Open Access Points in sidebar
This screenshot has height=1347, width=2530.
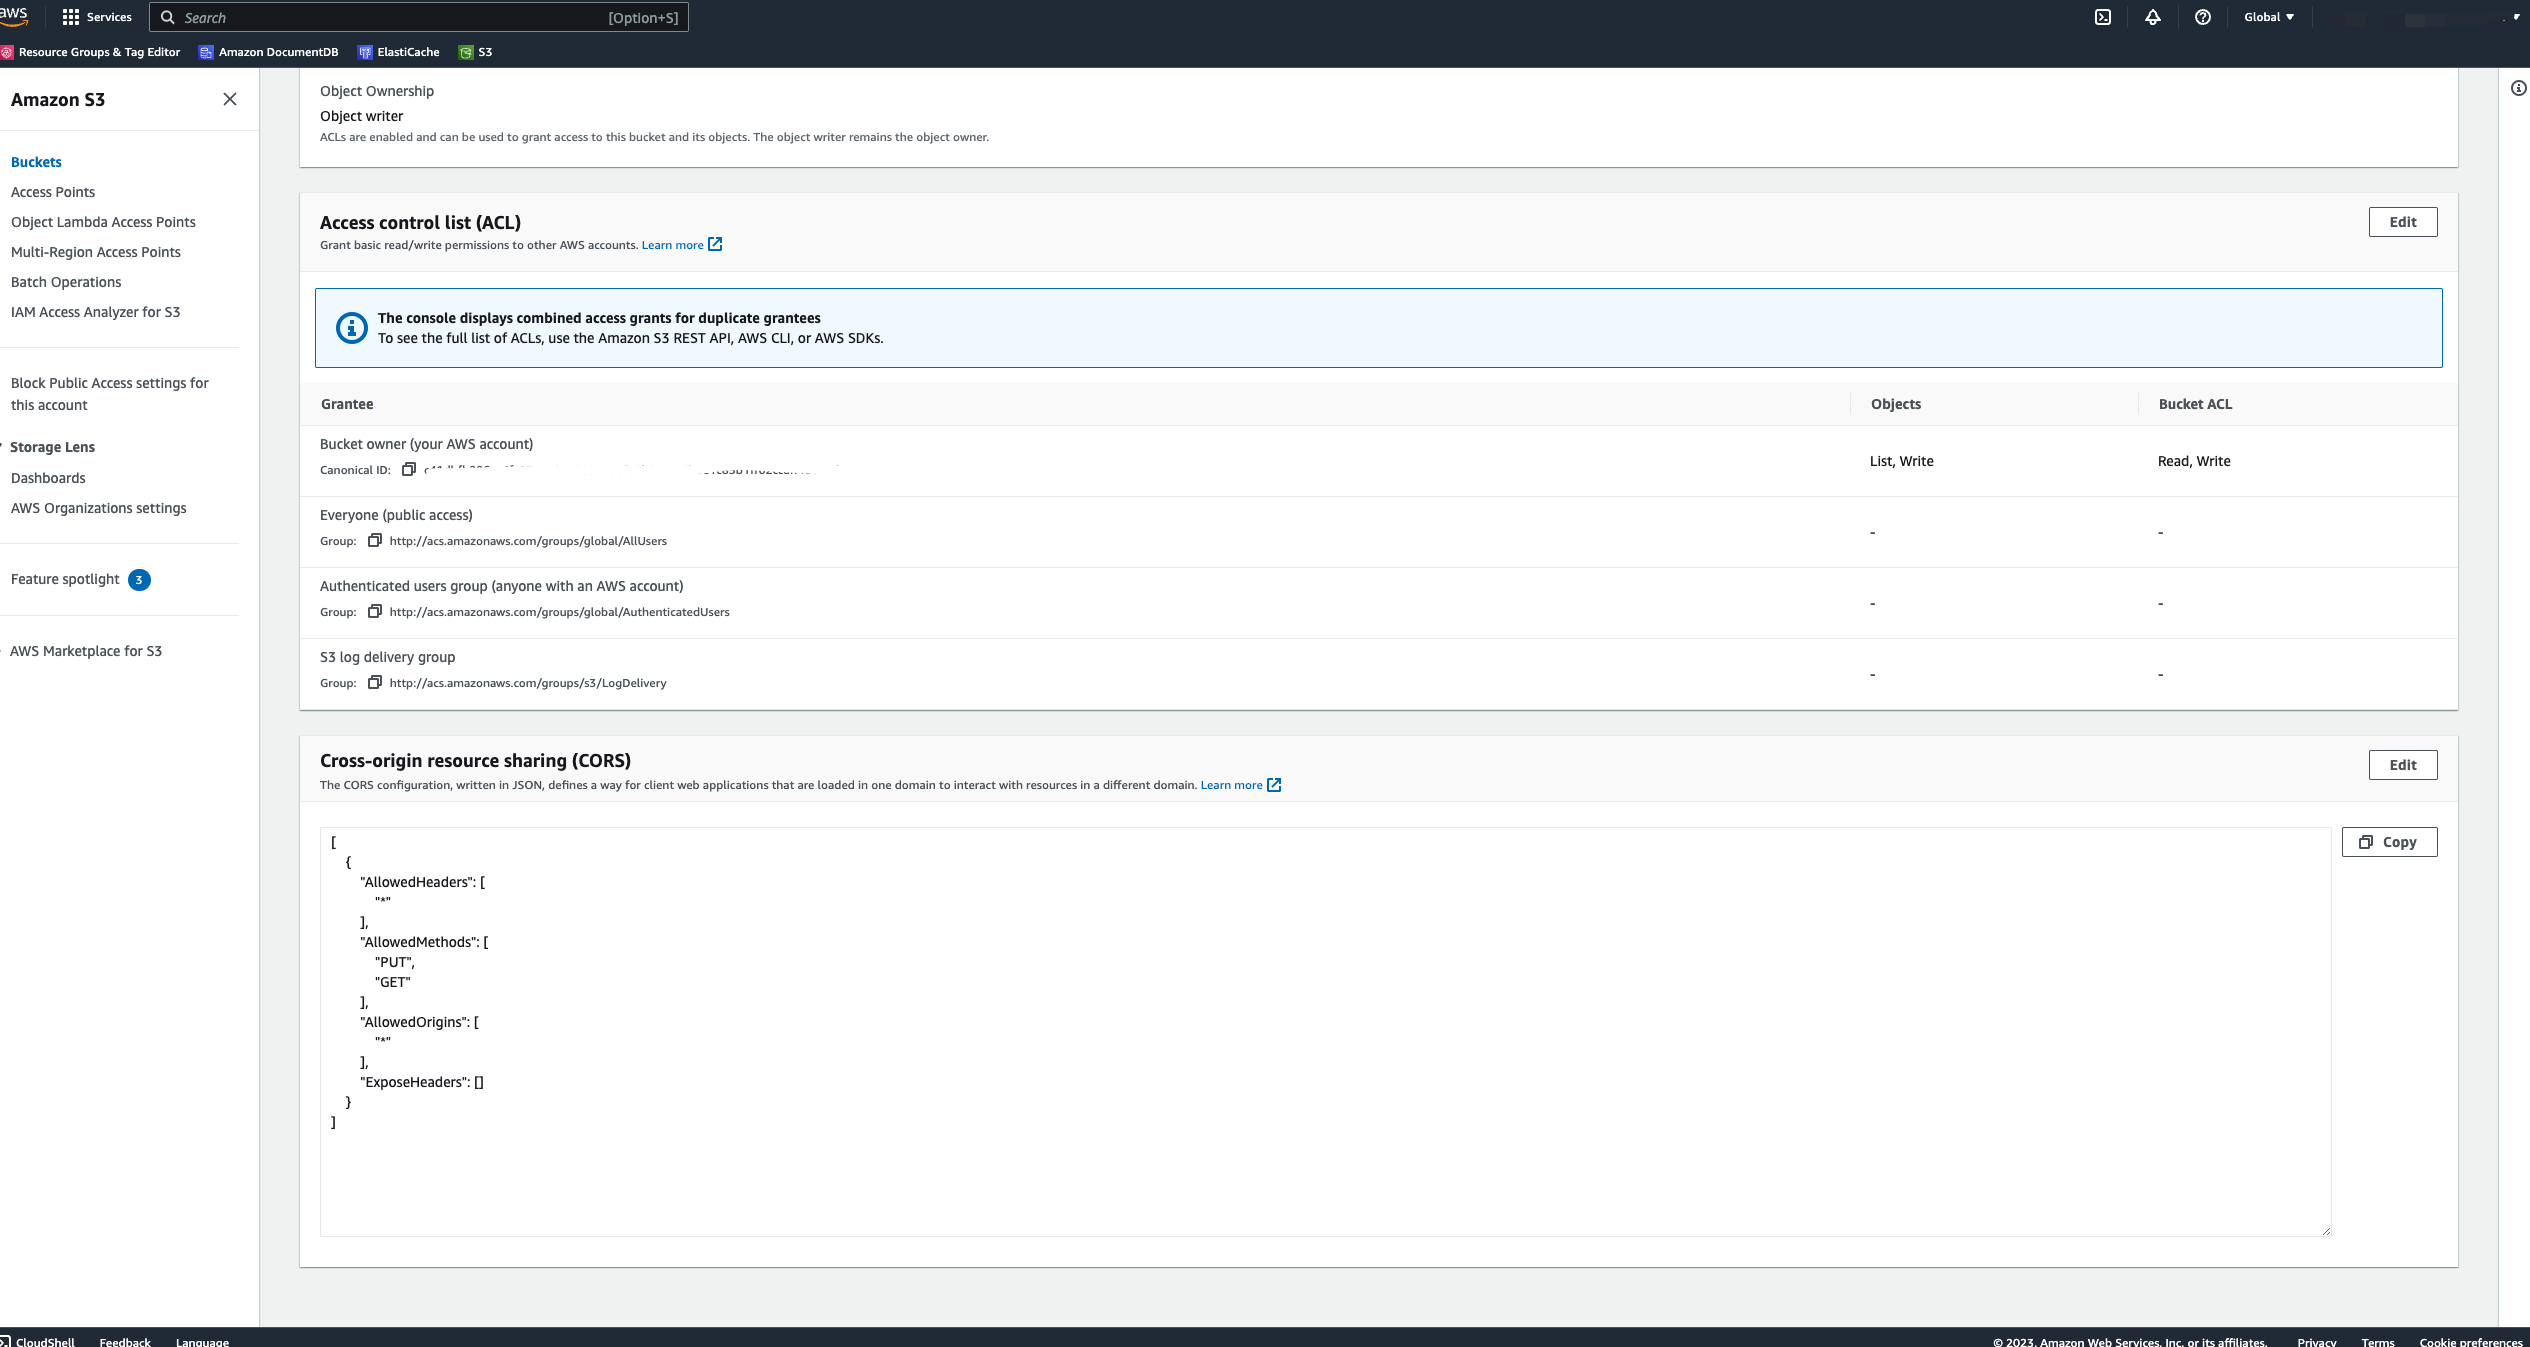tap(53, 192)
